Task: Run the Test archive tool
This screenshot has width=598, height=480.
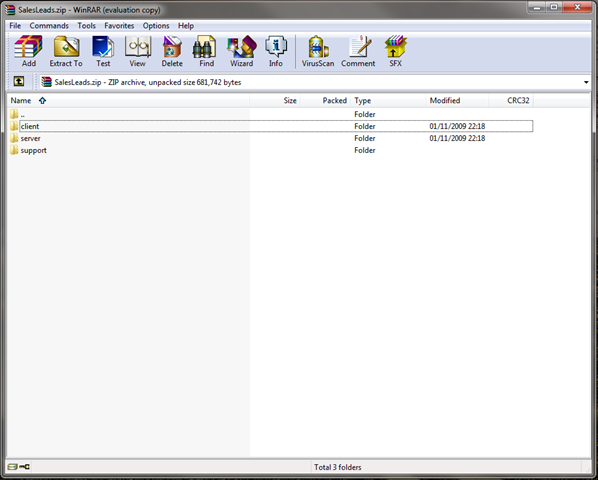Action: [x=103, y=51]
